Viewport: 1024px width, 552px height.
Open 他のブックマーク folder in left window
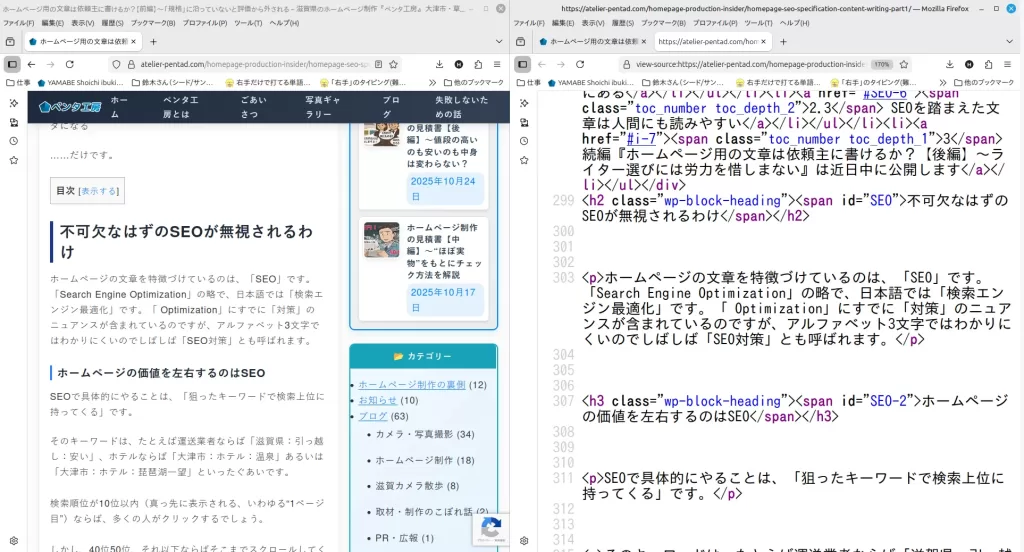[x=474, y=82]
